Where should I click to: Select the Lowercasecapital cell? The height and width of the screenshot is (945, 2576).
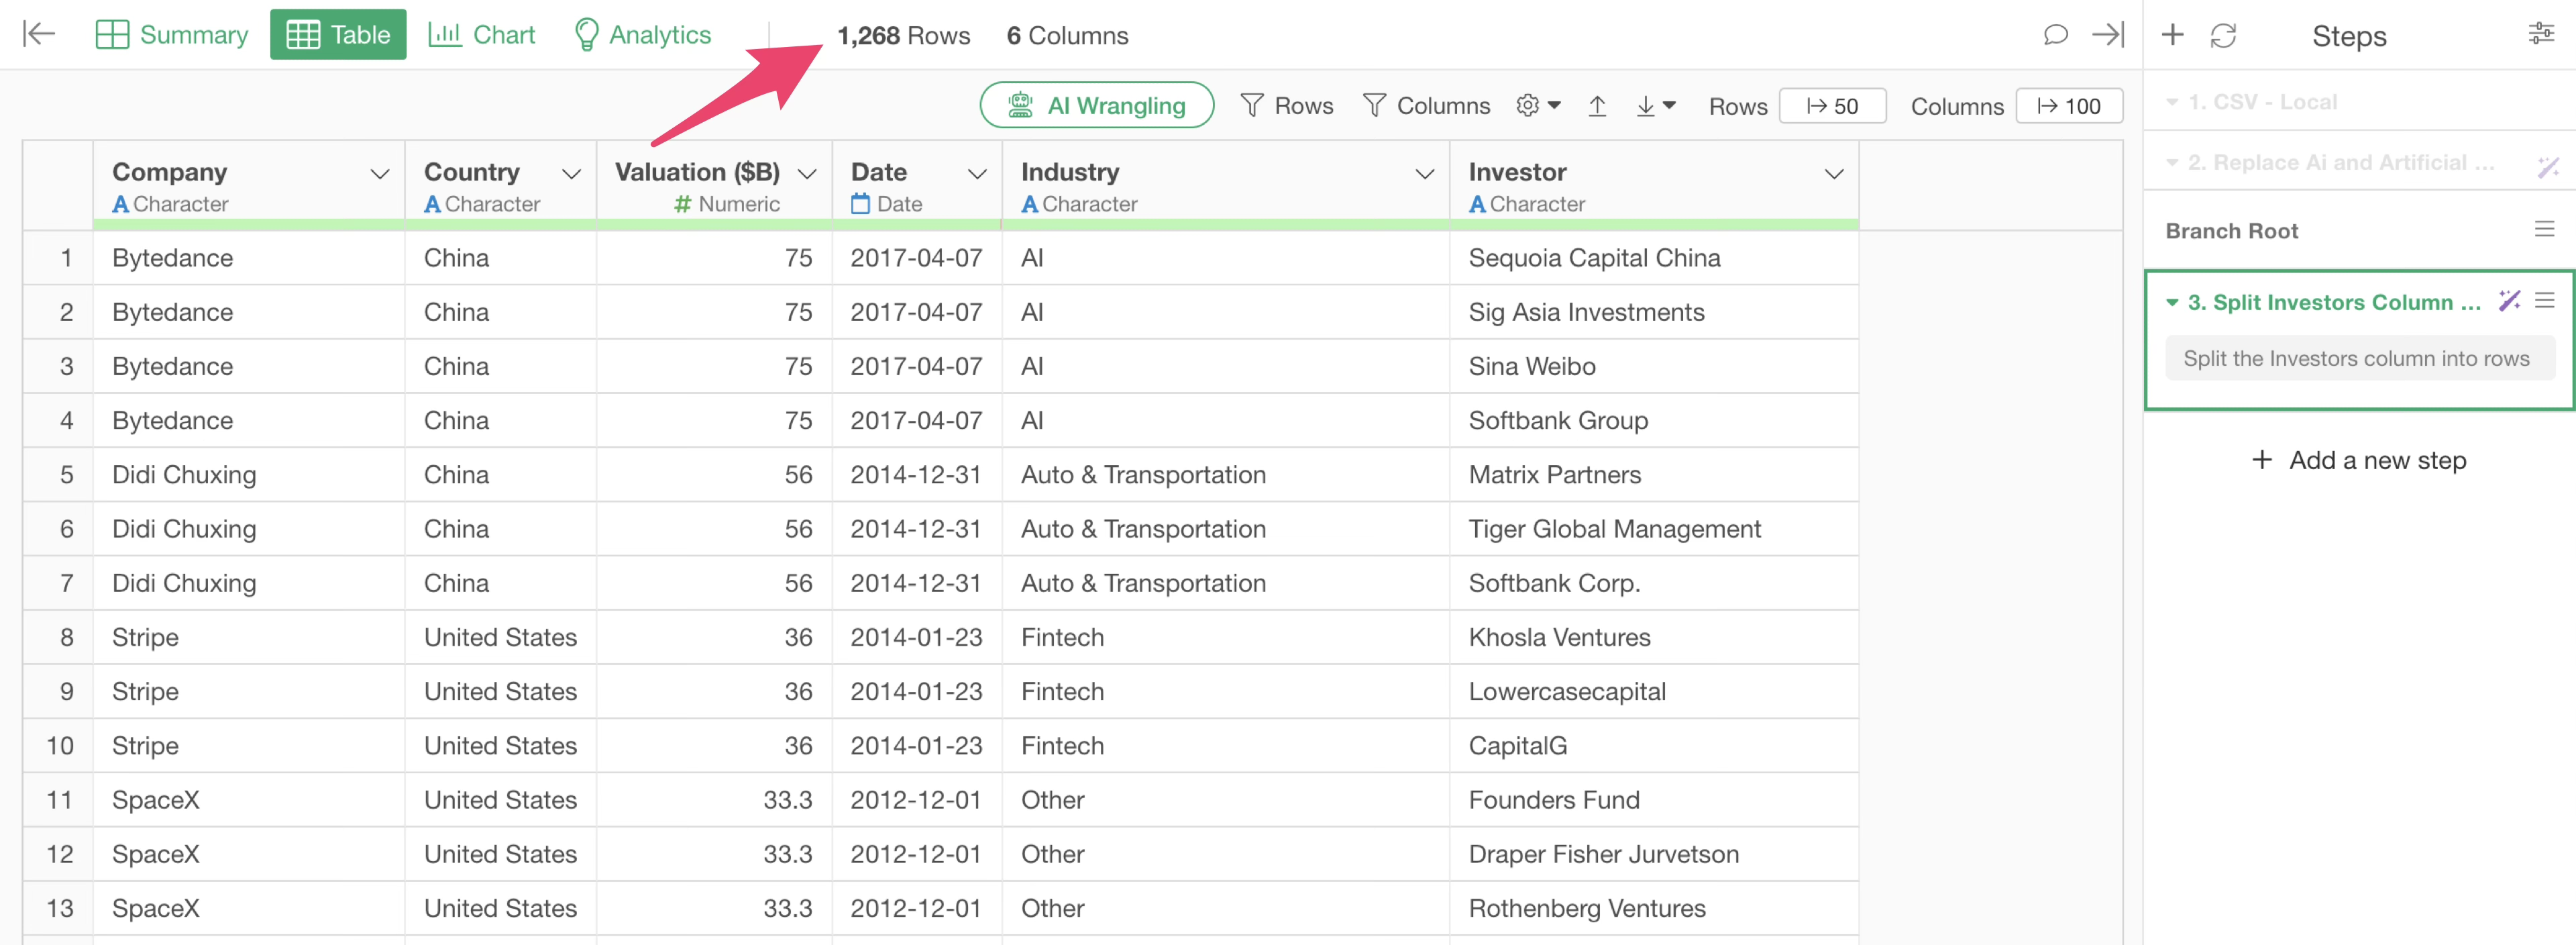tap(1653, 691)
